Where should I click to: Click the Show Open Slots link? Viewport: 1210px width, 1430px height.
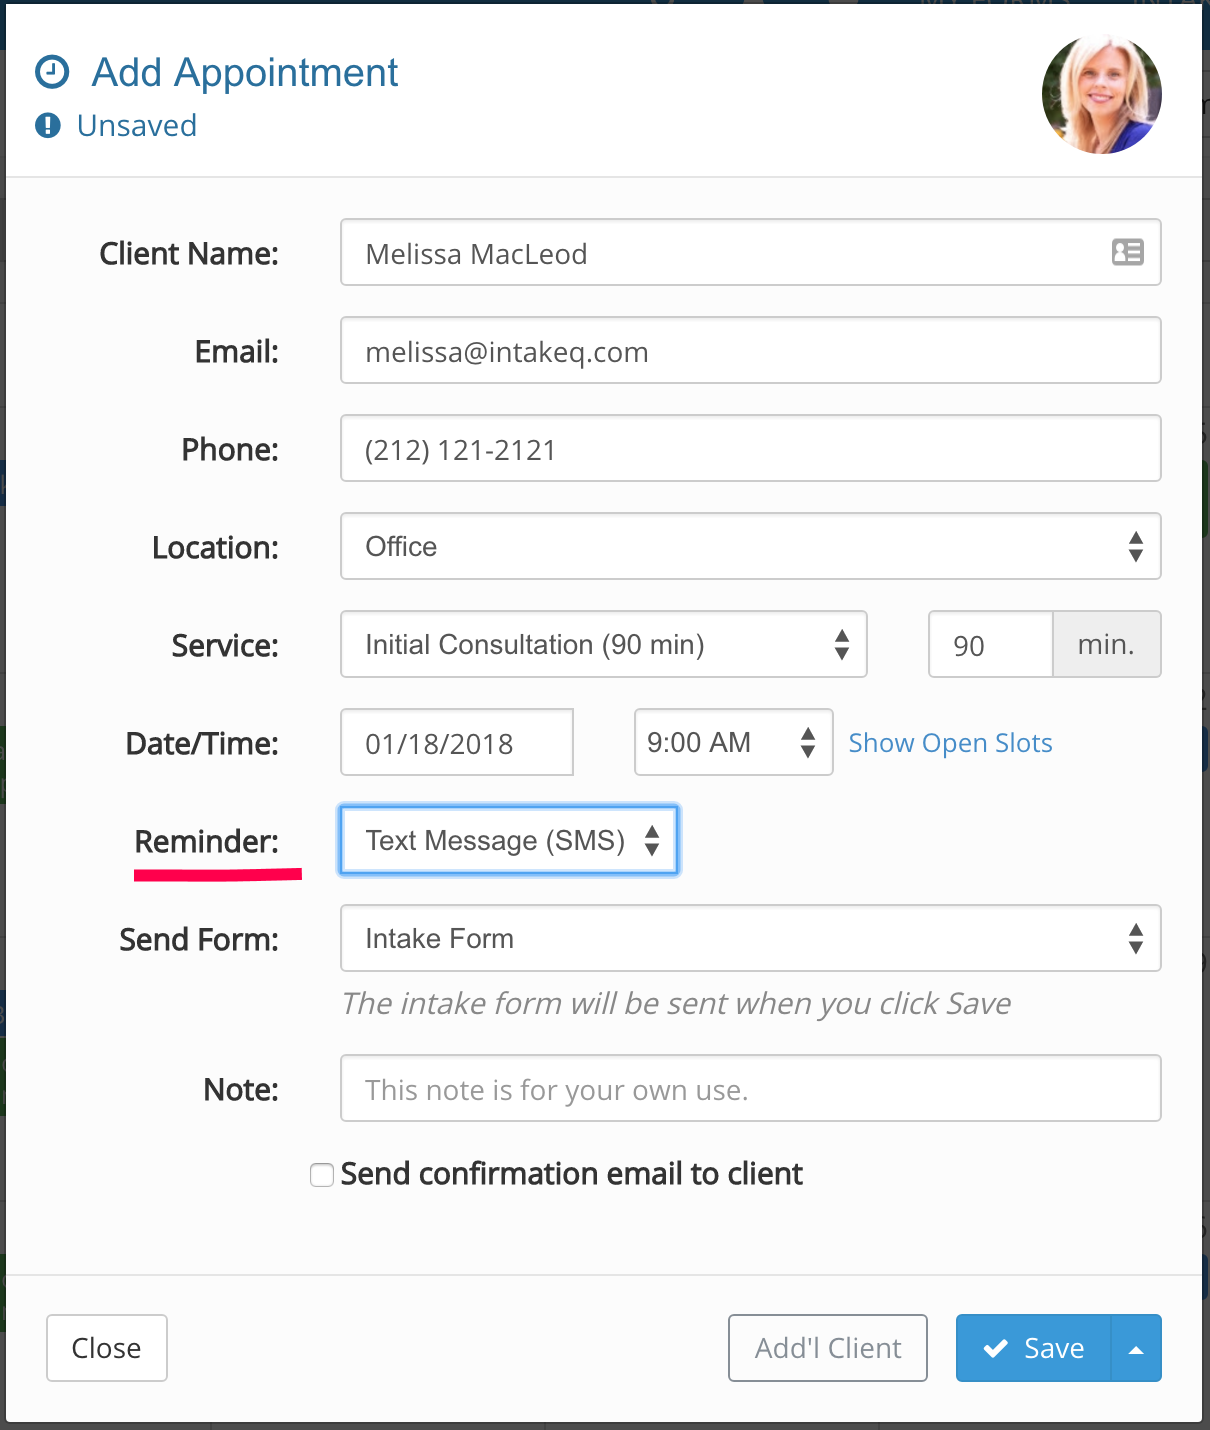point(950,743)
